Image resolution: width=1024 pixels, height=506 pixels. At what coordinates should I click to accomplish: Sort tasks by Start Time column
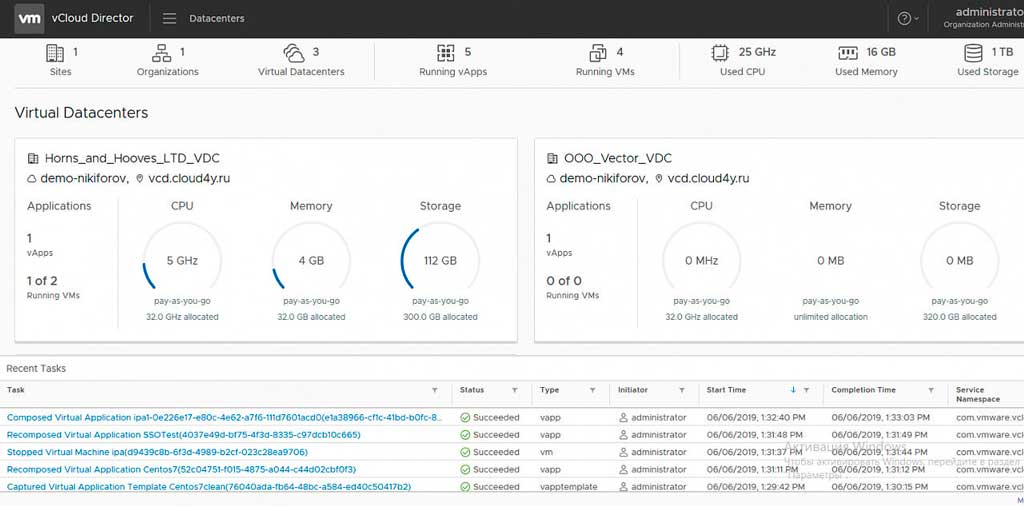[x=726, y=390]
